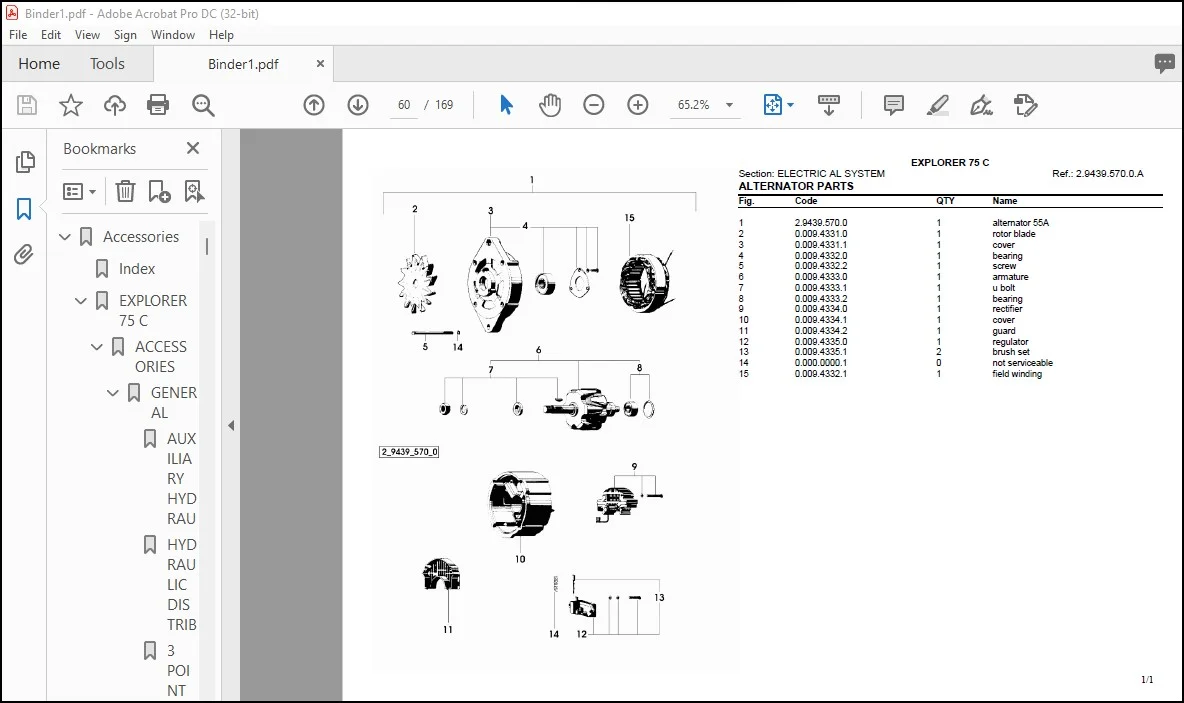
Task: Open the attachments paperclip panel
Action: tap(24, 254)
